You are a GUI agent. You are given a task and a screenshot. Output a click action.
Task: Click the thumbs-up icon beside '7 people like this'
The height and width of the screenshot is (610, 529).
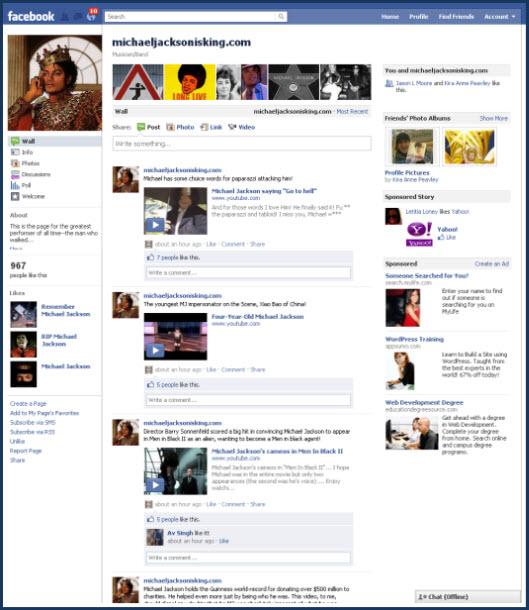pos(151,257)
